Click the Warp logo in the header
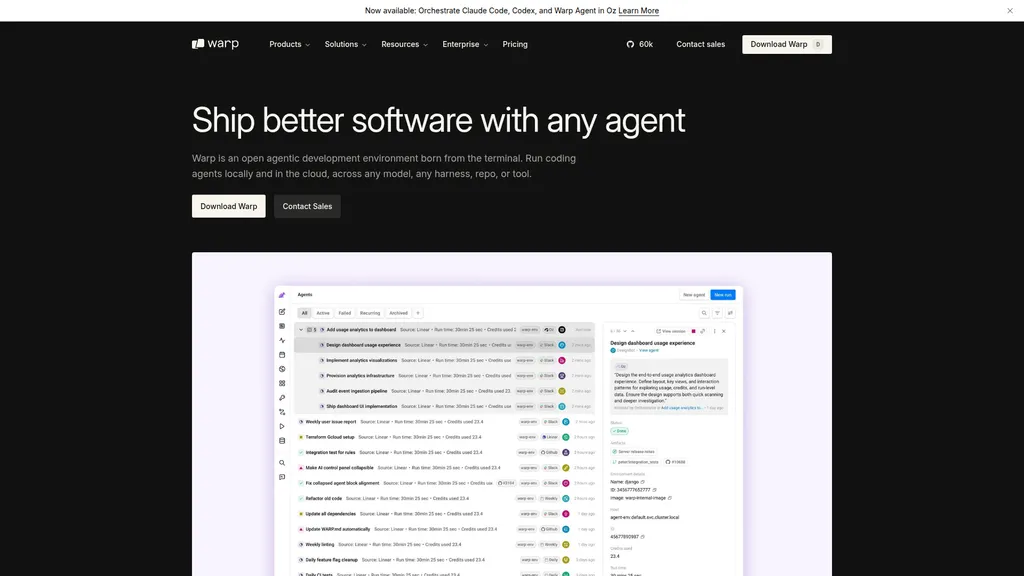 click(216, 44)
